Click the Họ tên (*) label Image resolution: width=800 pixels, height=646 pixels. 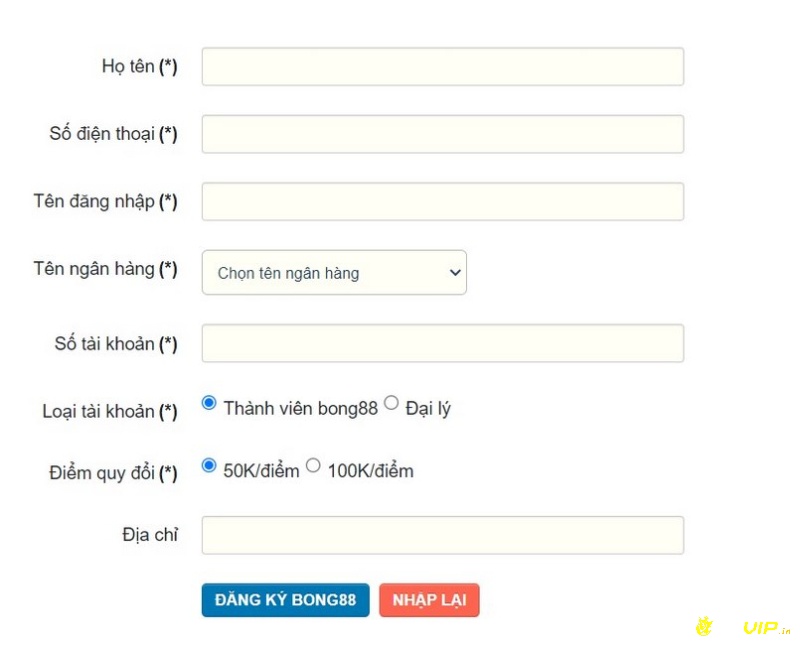click(139, 67)
